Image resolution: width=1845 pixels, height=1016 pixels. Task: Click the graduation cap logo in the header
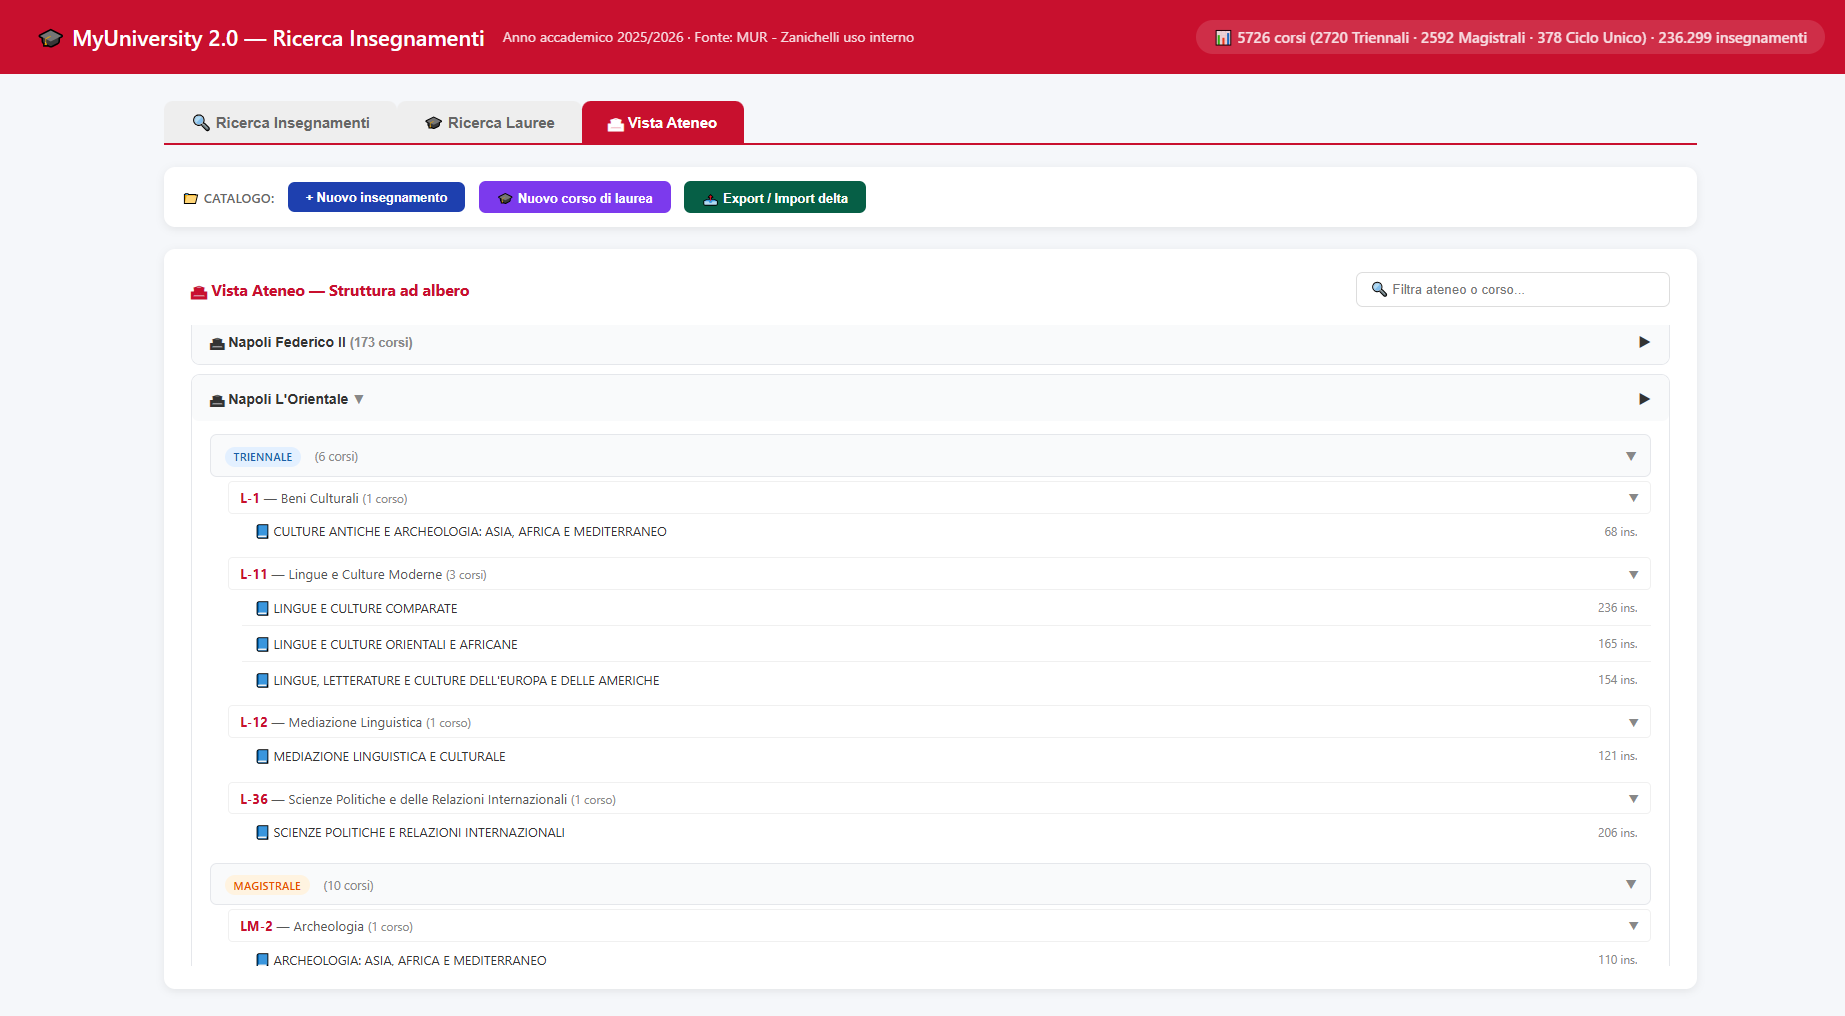coord(50,38)
